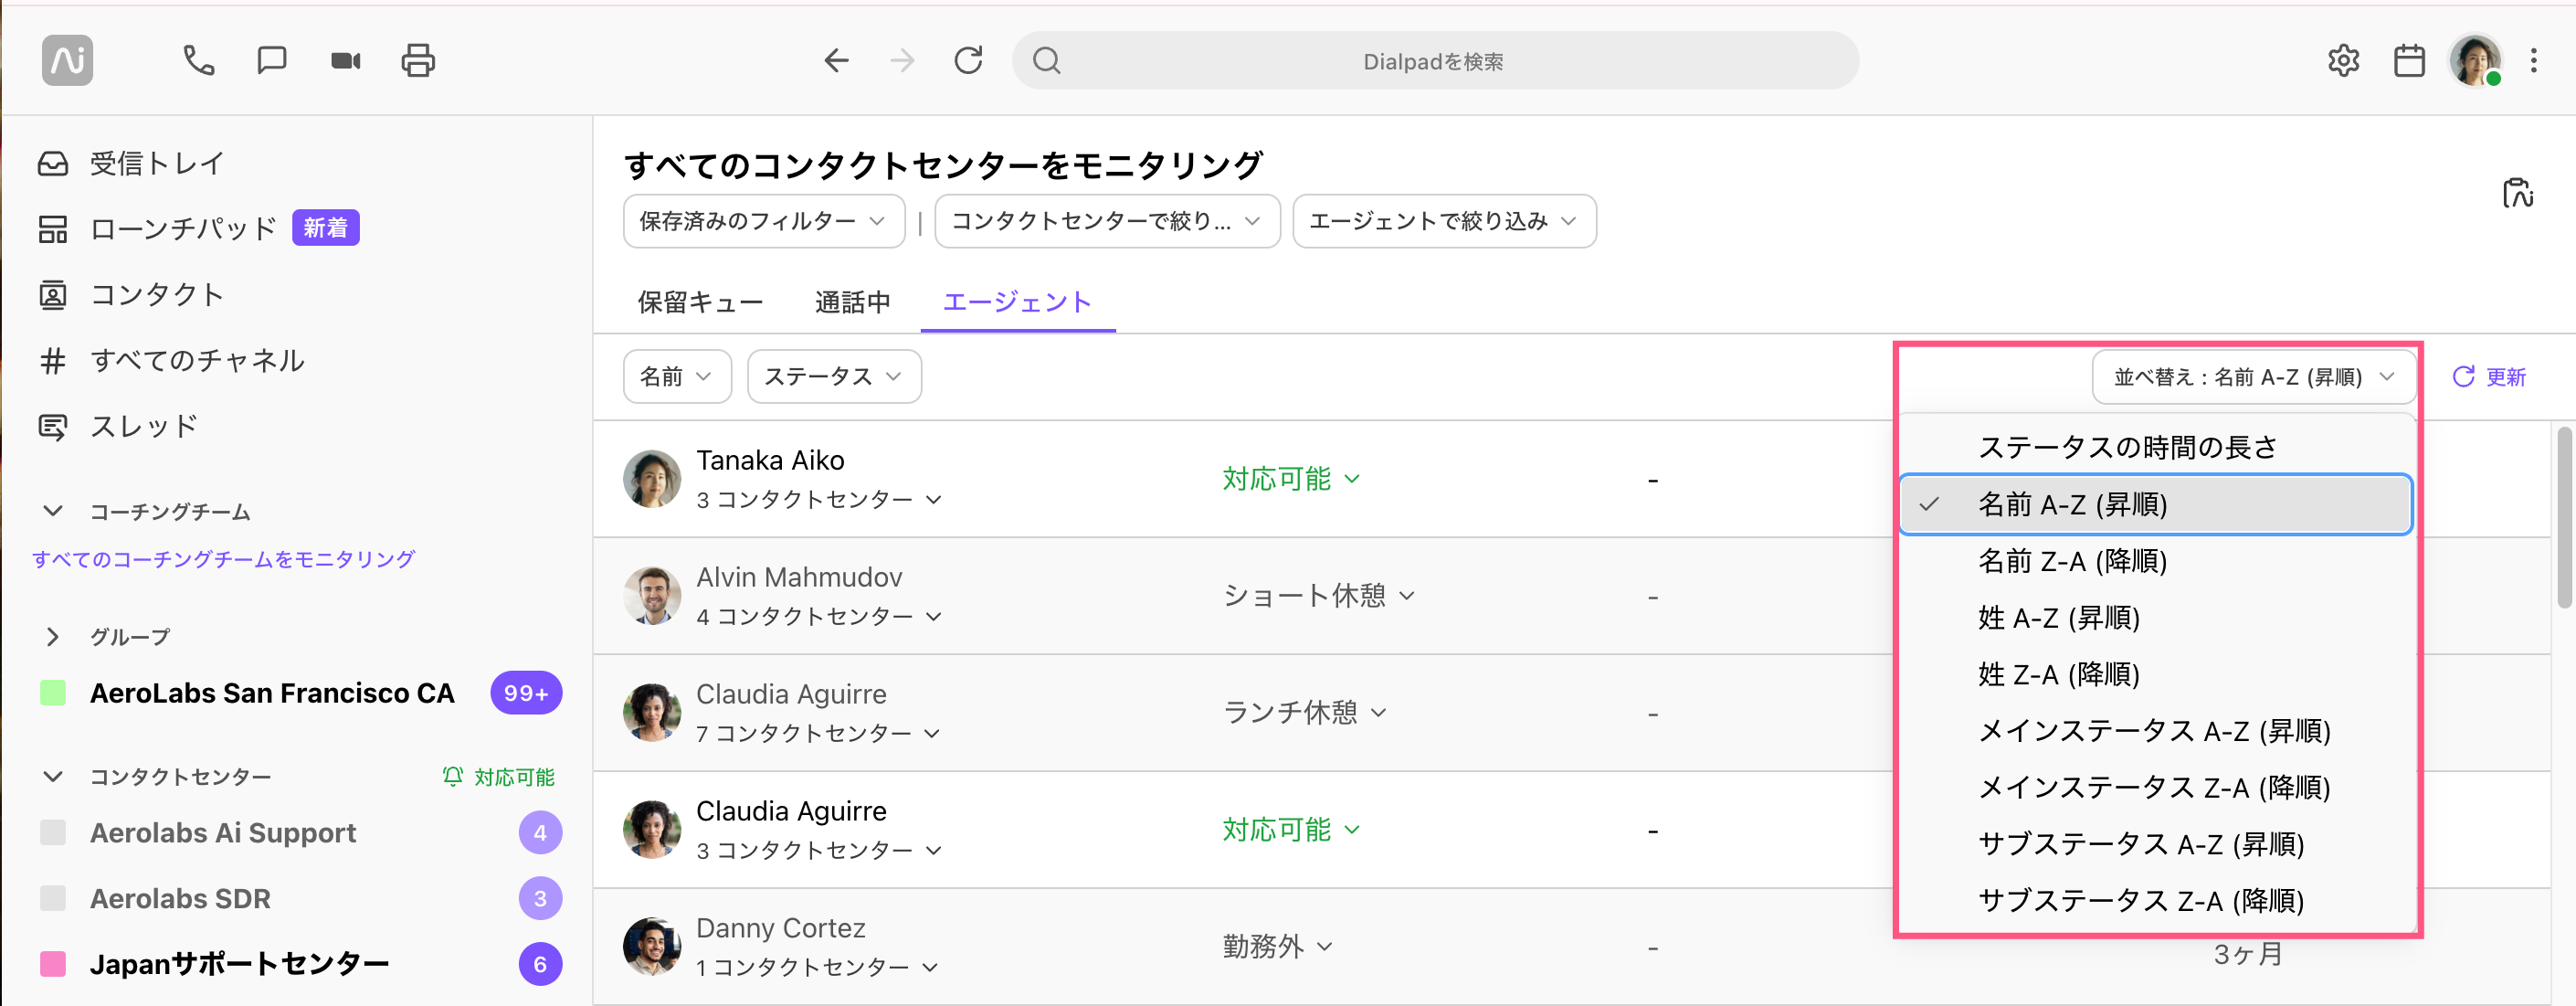Click the 99+ badge for AeroLabs San Francisco

tap(526, 693)
